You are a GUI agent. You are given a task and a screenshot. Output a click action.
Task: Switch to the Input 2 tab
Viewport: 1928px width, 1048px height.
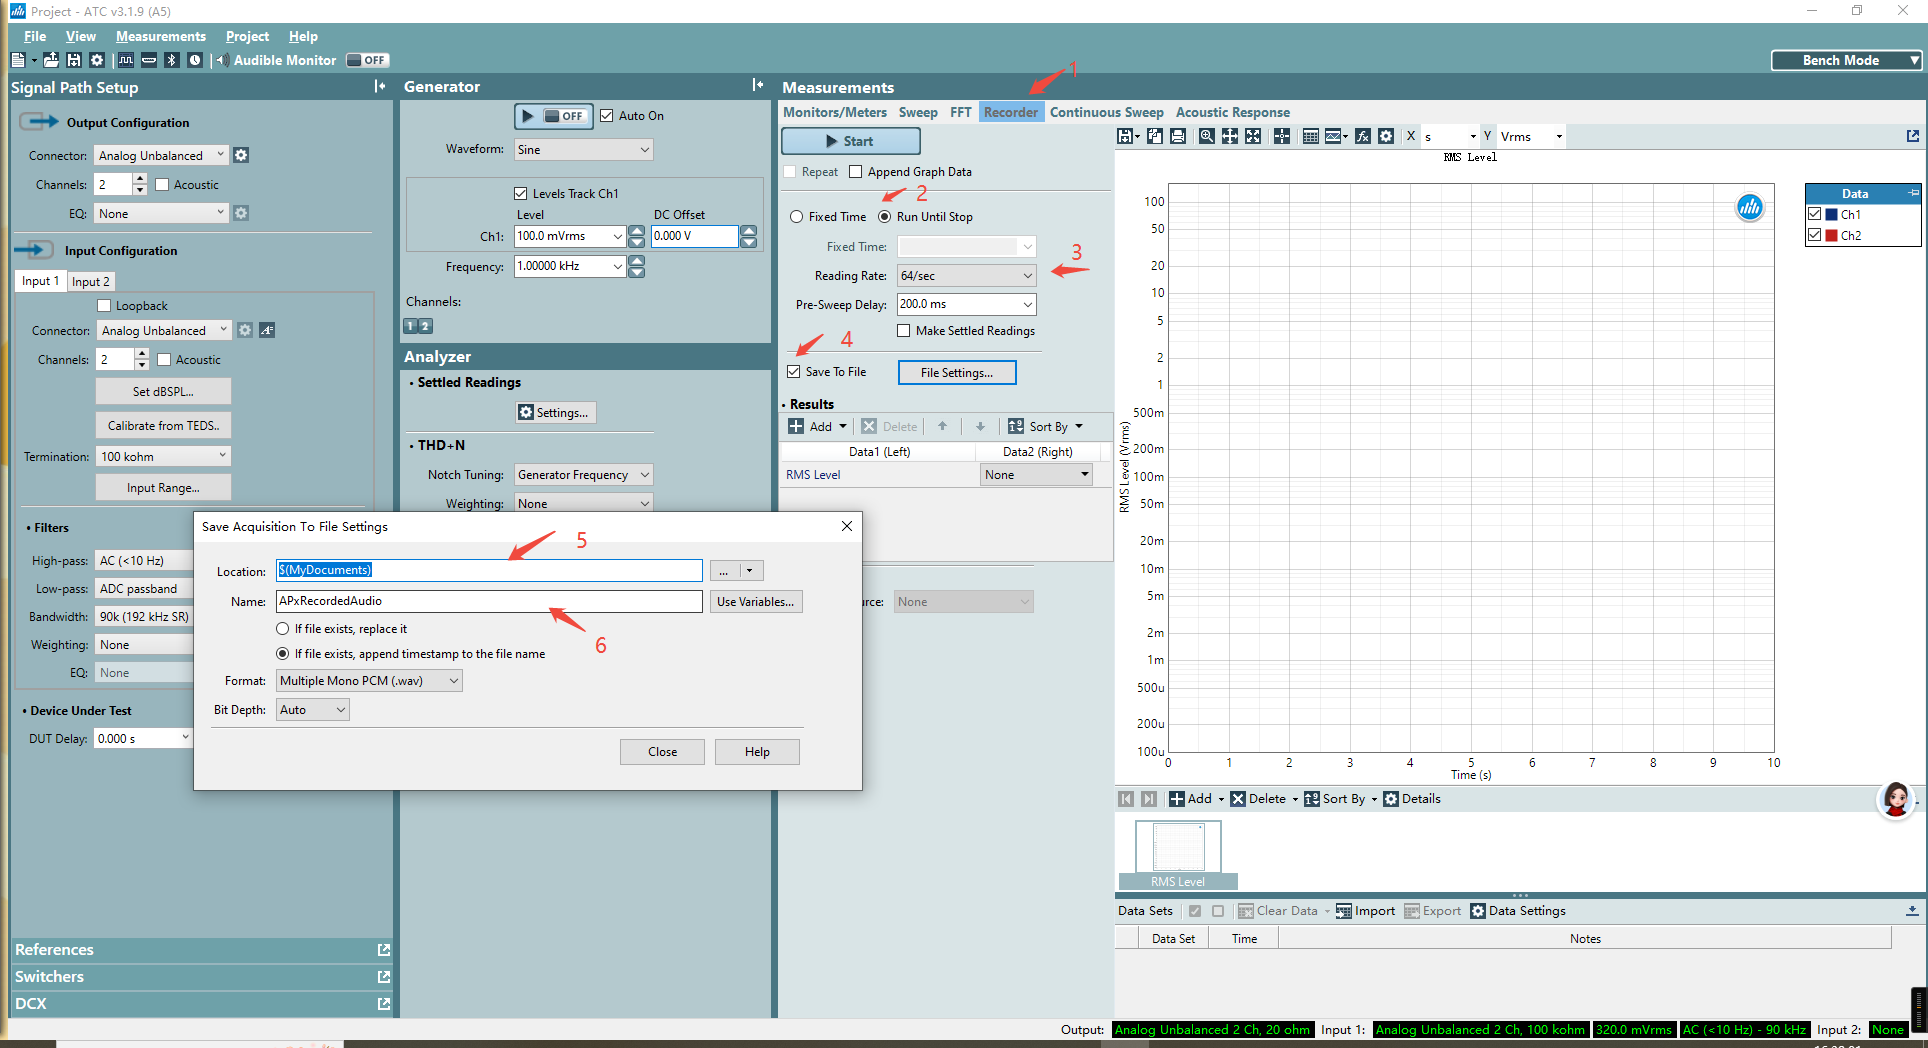point(90,282)
